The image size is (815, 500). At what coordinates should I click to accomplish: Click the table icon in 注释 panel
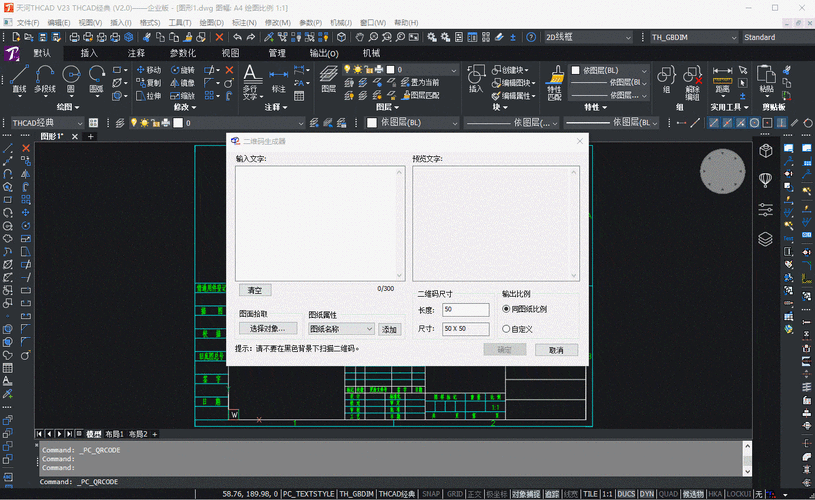click(x=299, y=96)
